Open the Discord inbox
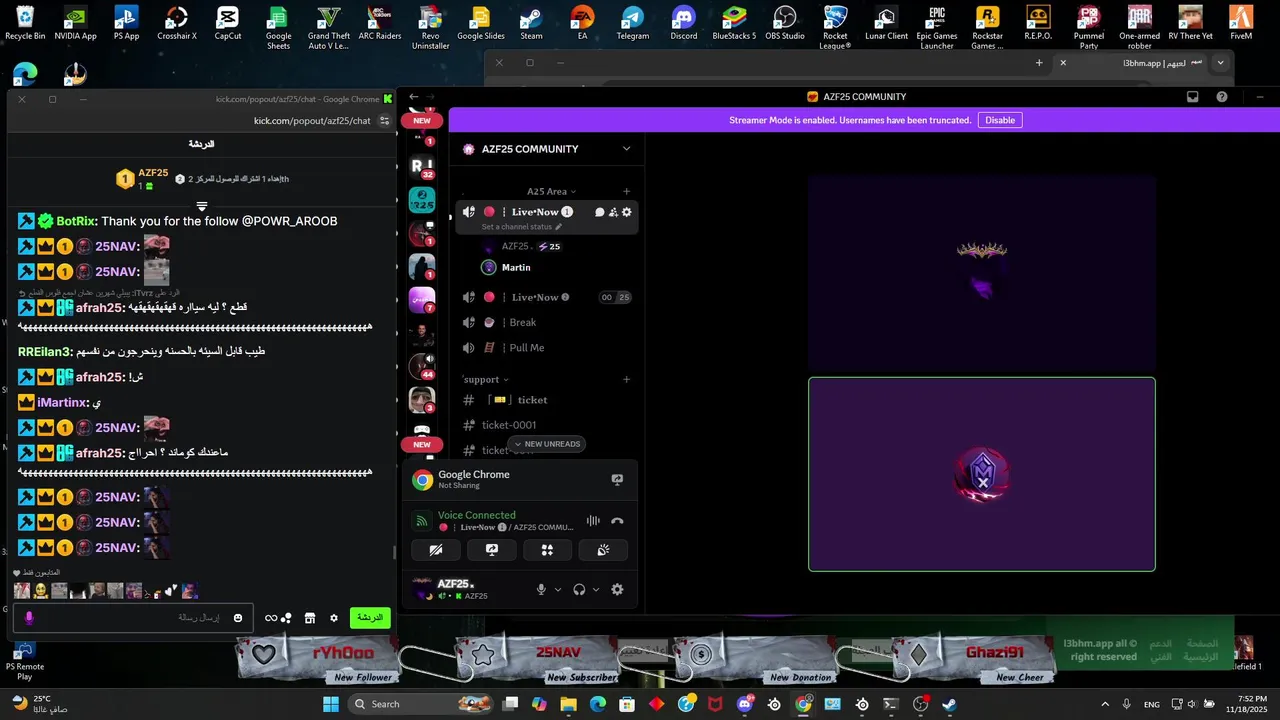 pos(1193,97)
